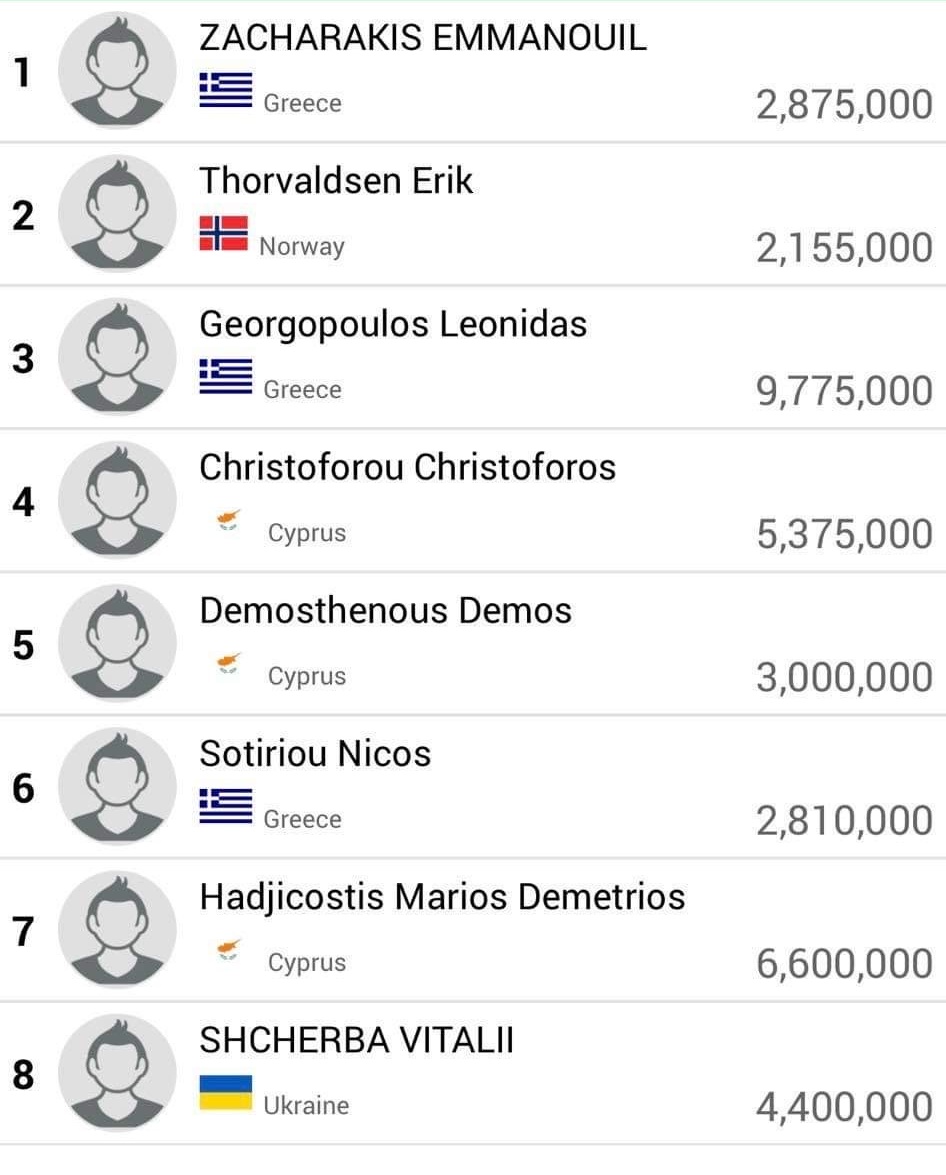Open Georgopoulos Leonidas' avatar picture

click(118, 357)
